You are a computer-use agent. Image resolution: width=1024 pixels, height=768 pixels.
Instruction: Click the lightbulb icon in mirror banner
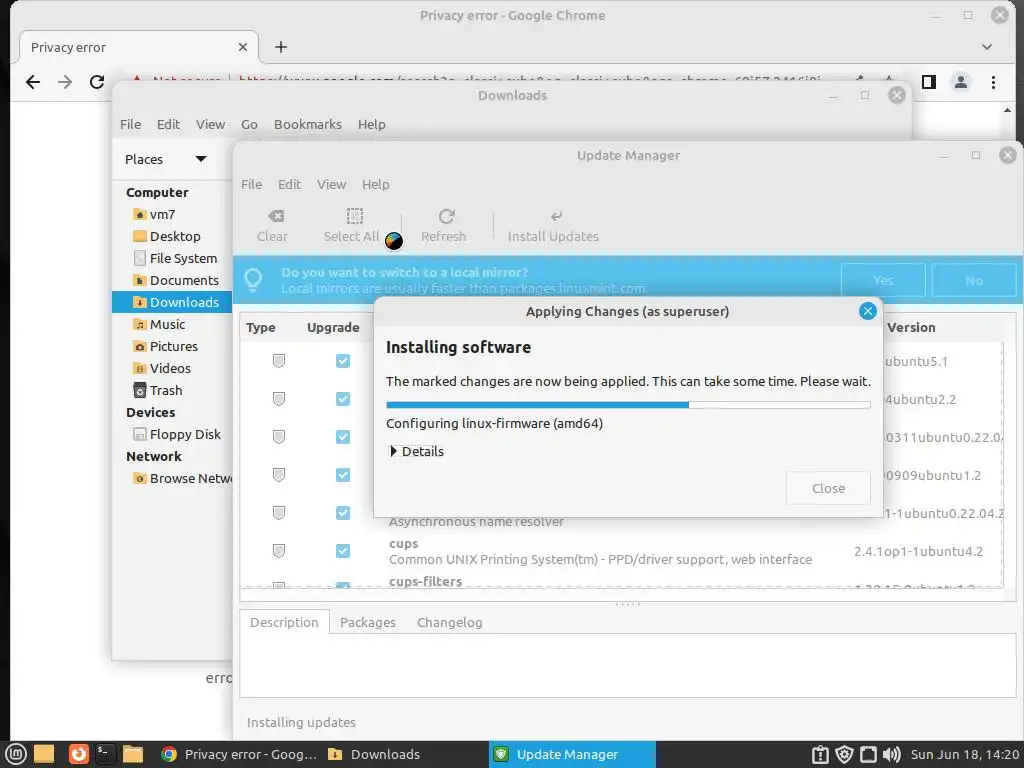click(x=253, y=280)
